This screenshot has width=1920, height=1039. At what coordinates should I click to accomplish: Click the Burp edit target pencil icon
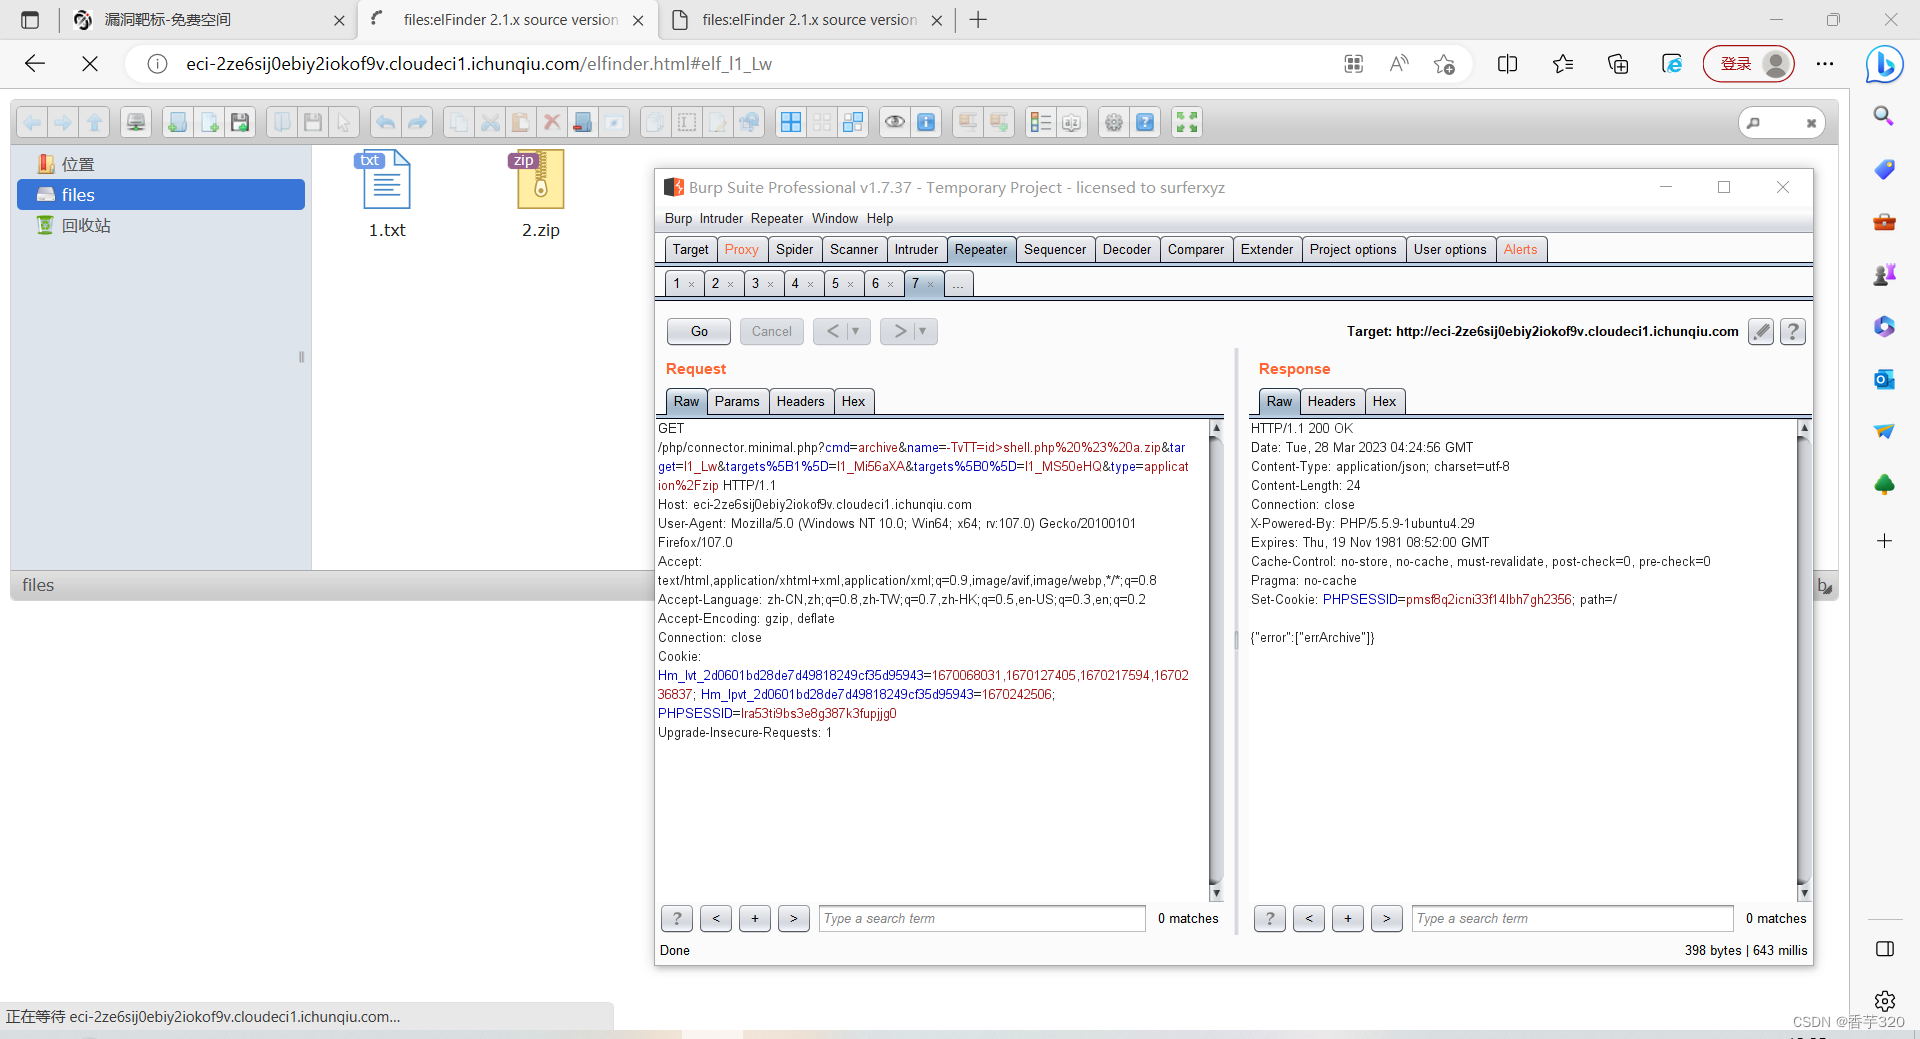click(x=1761, y=331)
